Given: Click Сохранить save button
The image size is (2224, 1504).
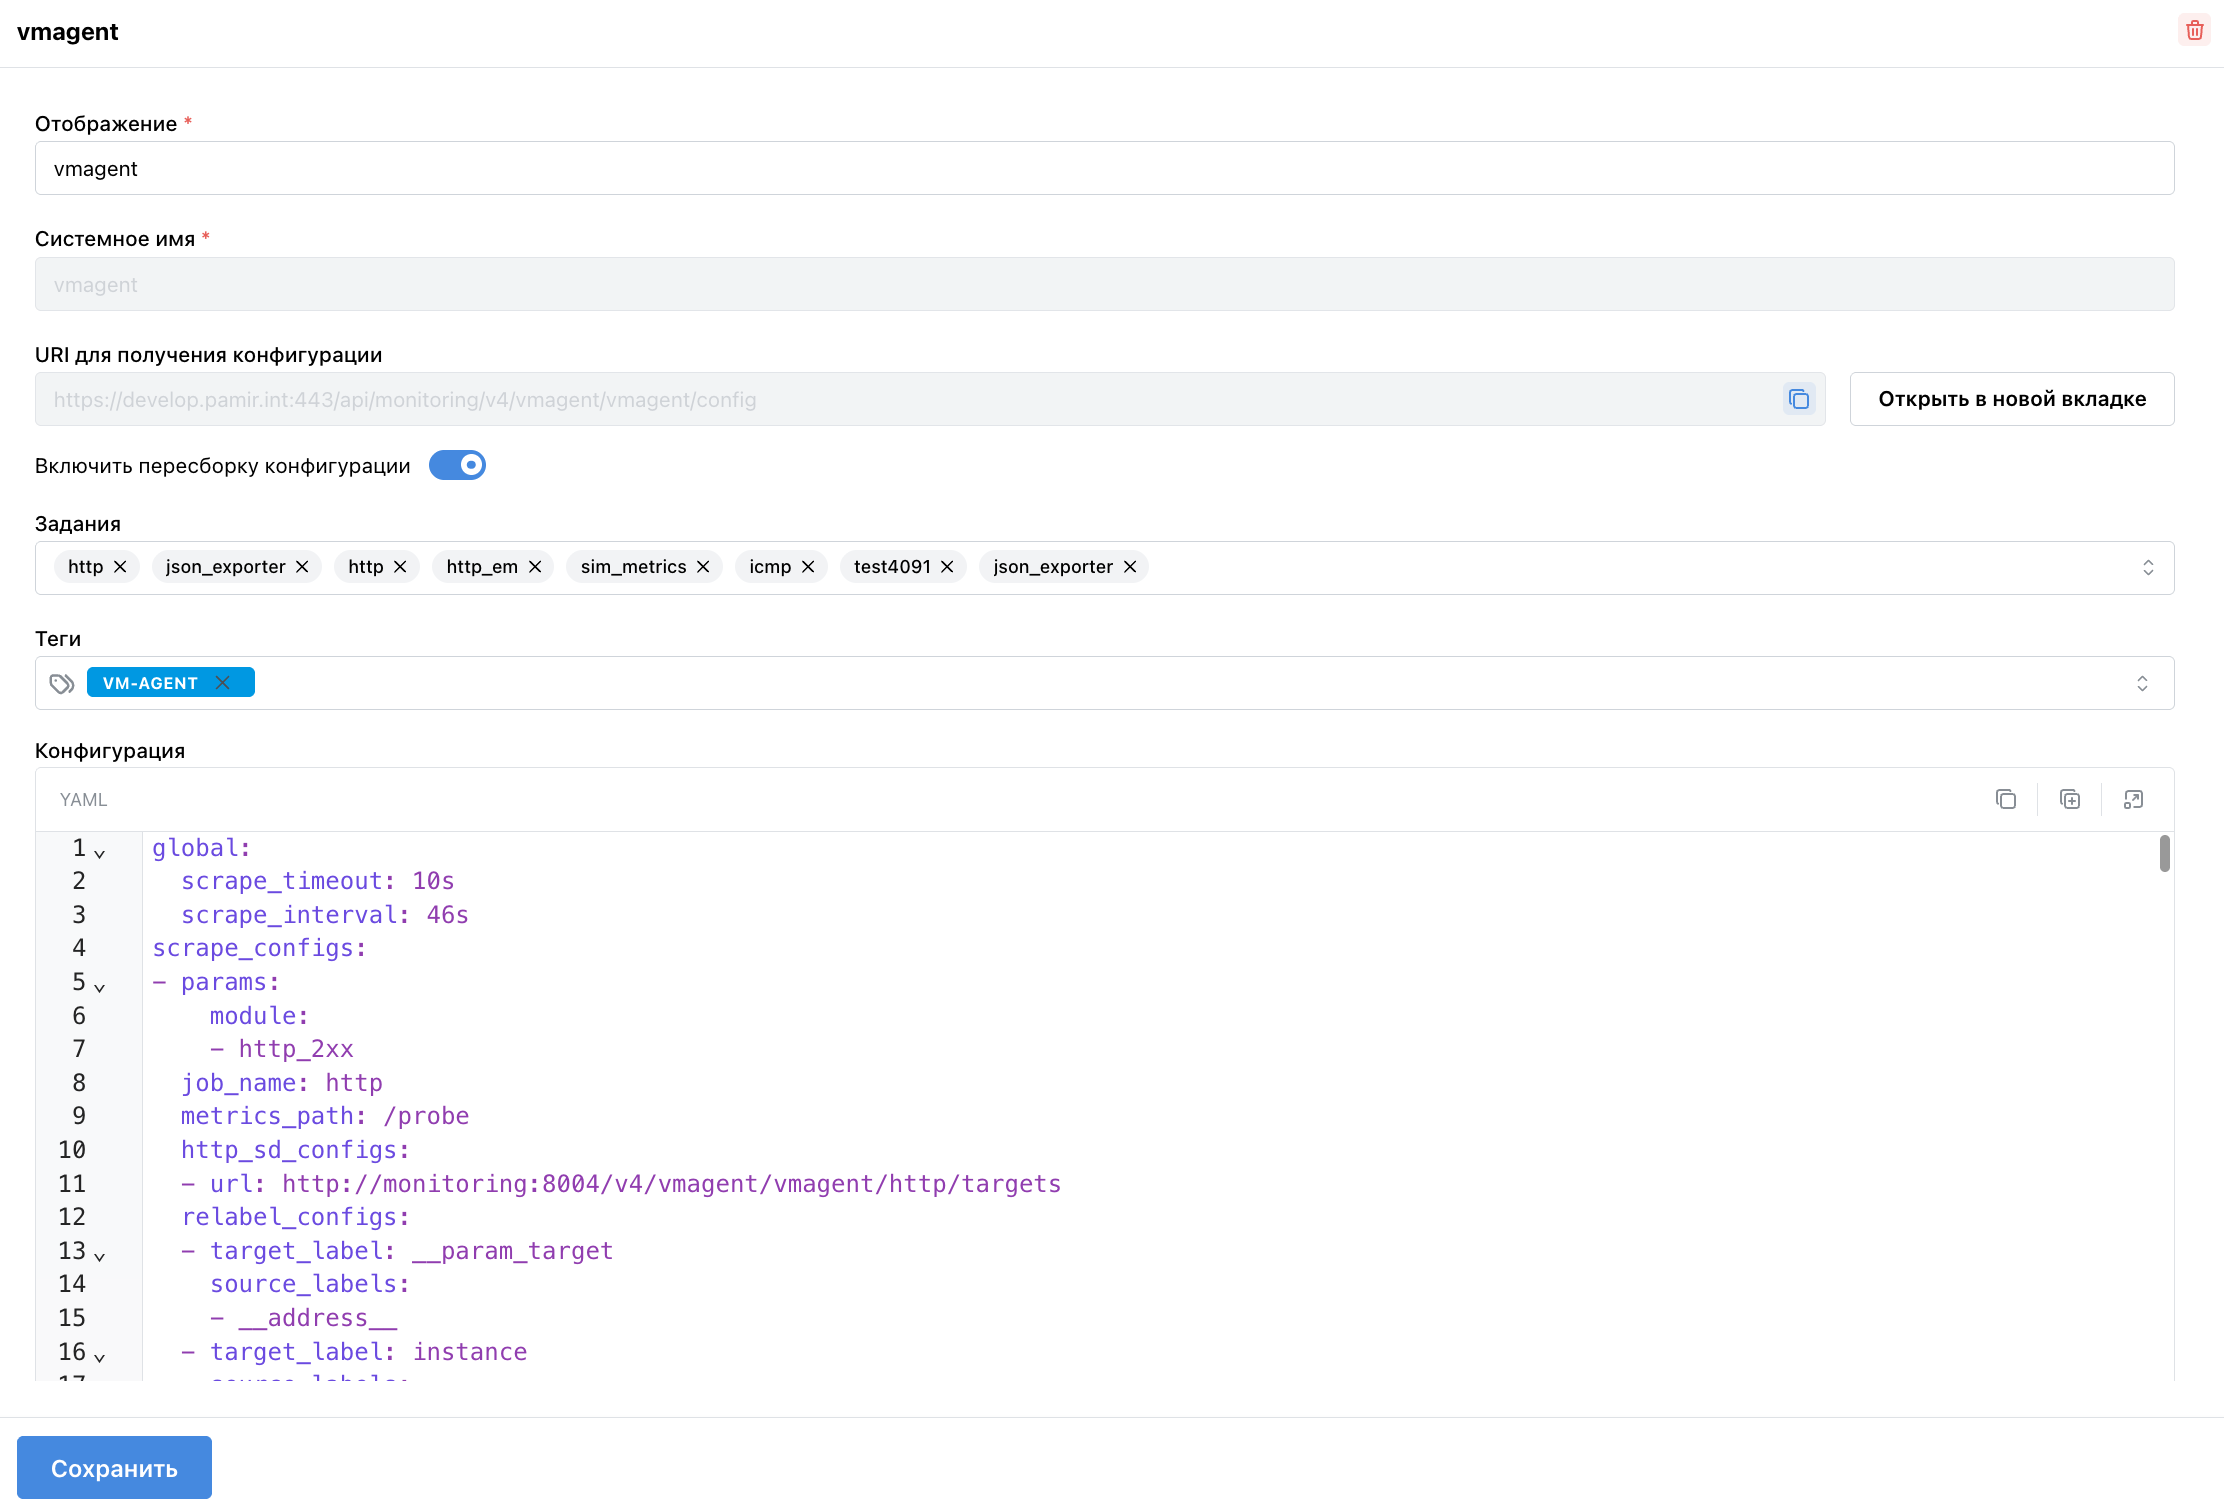Looking at the screenshot, I should pos(114,1467).
